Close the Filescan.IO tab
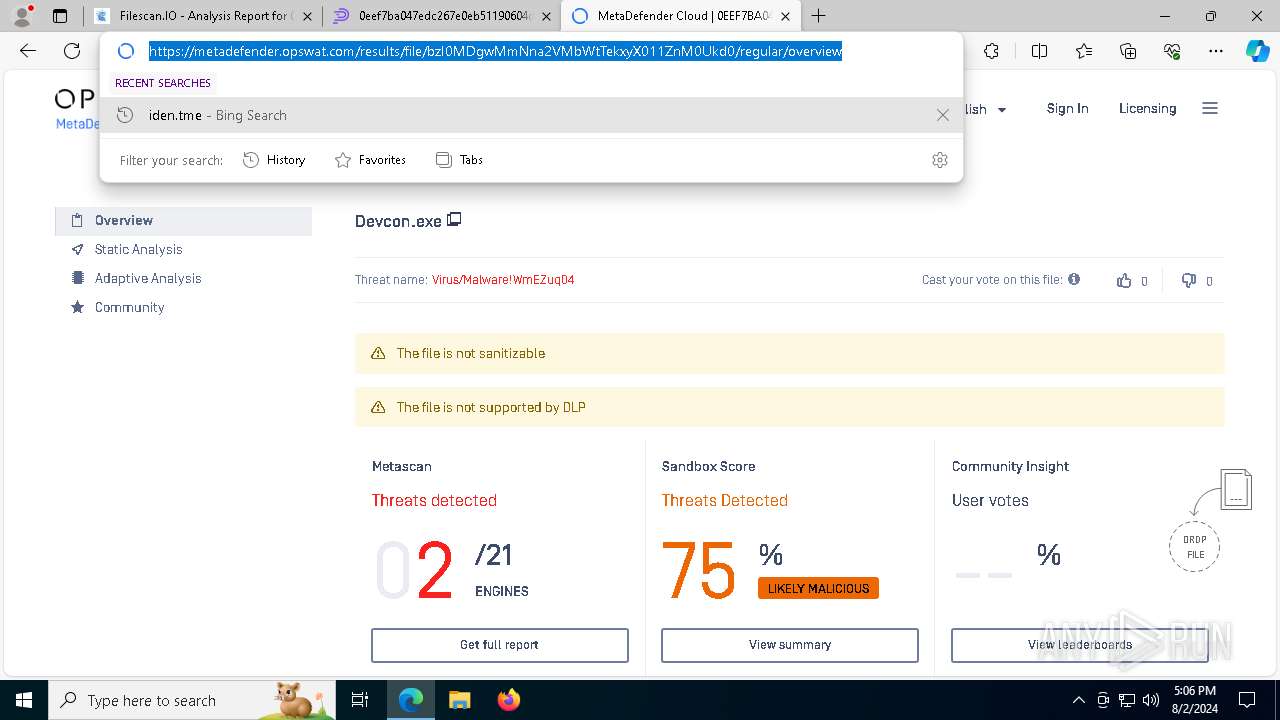The image size is (1280, 720). 307,16
